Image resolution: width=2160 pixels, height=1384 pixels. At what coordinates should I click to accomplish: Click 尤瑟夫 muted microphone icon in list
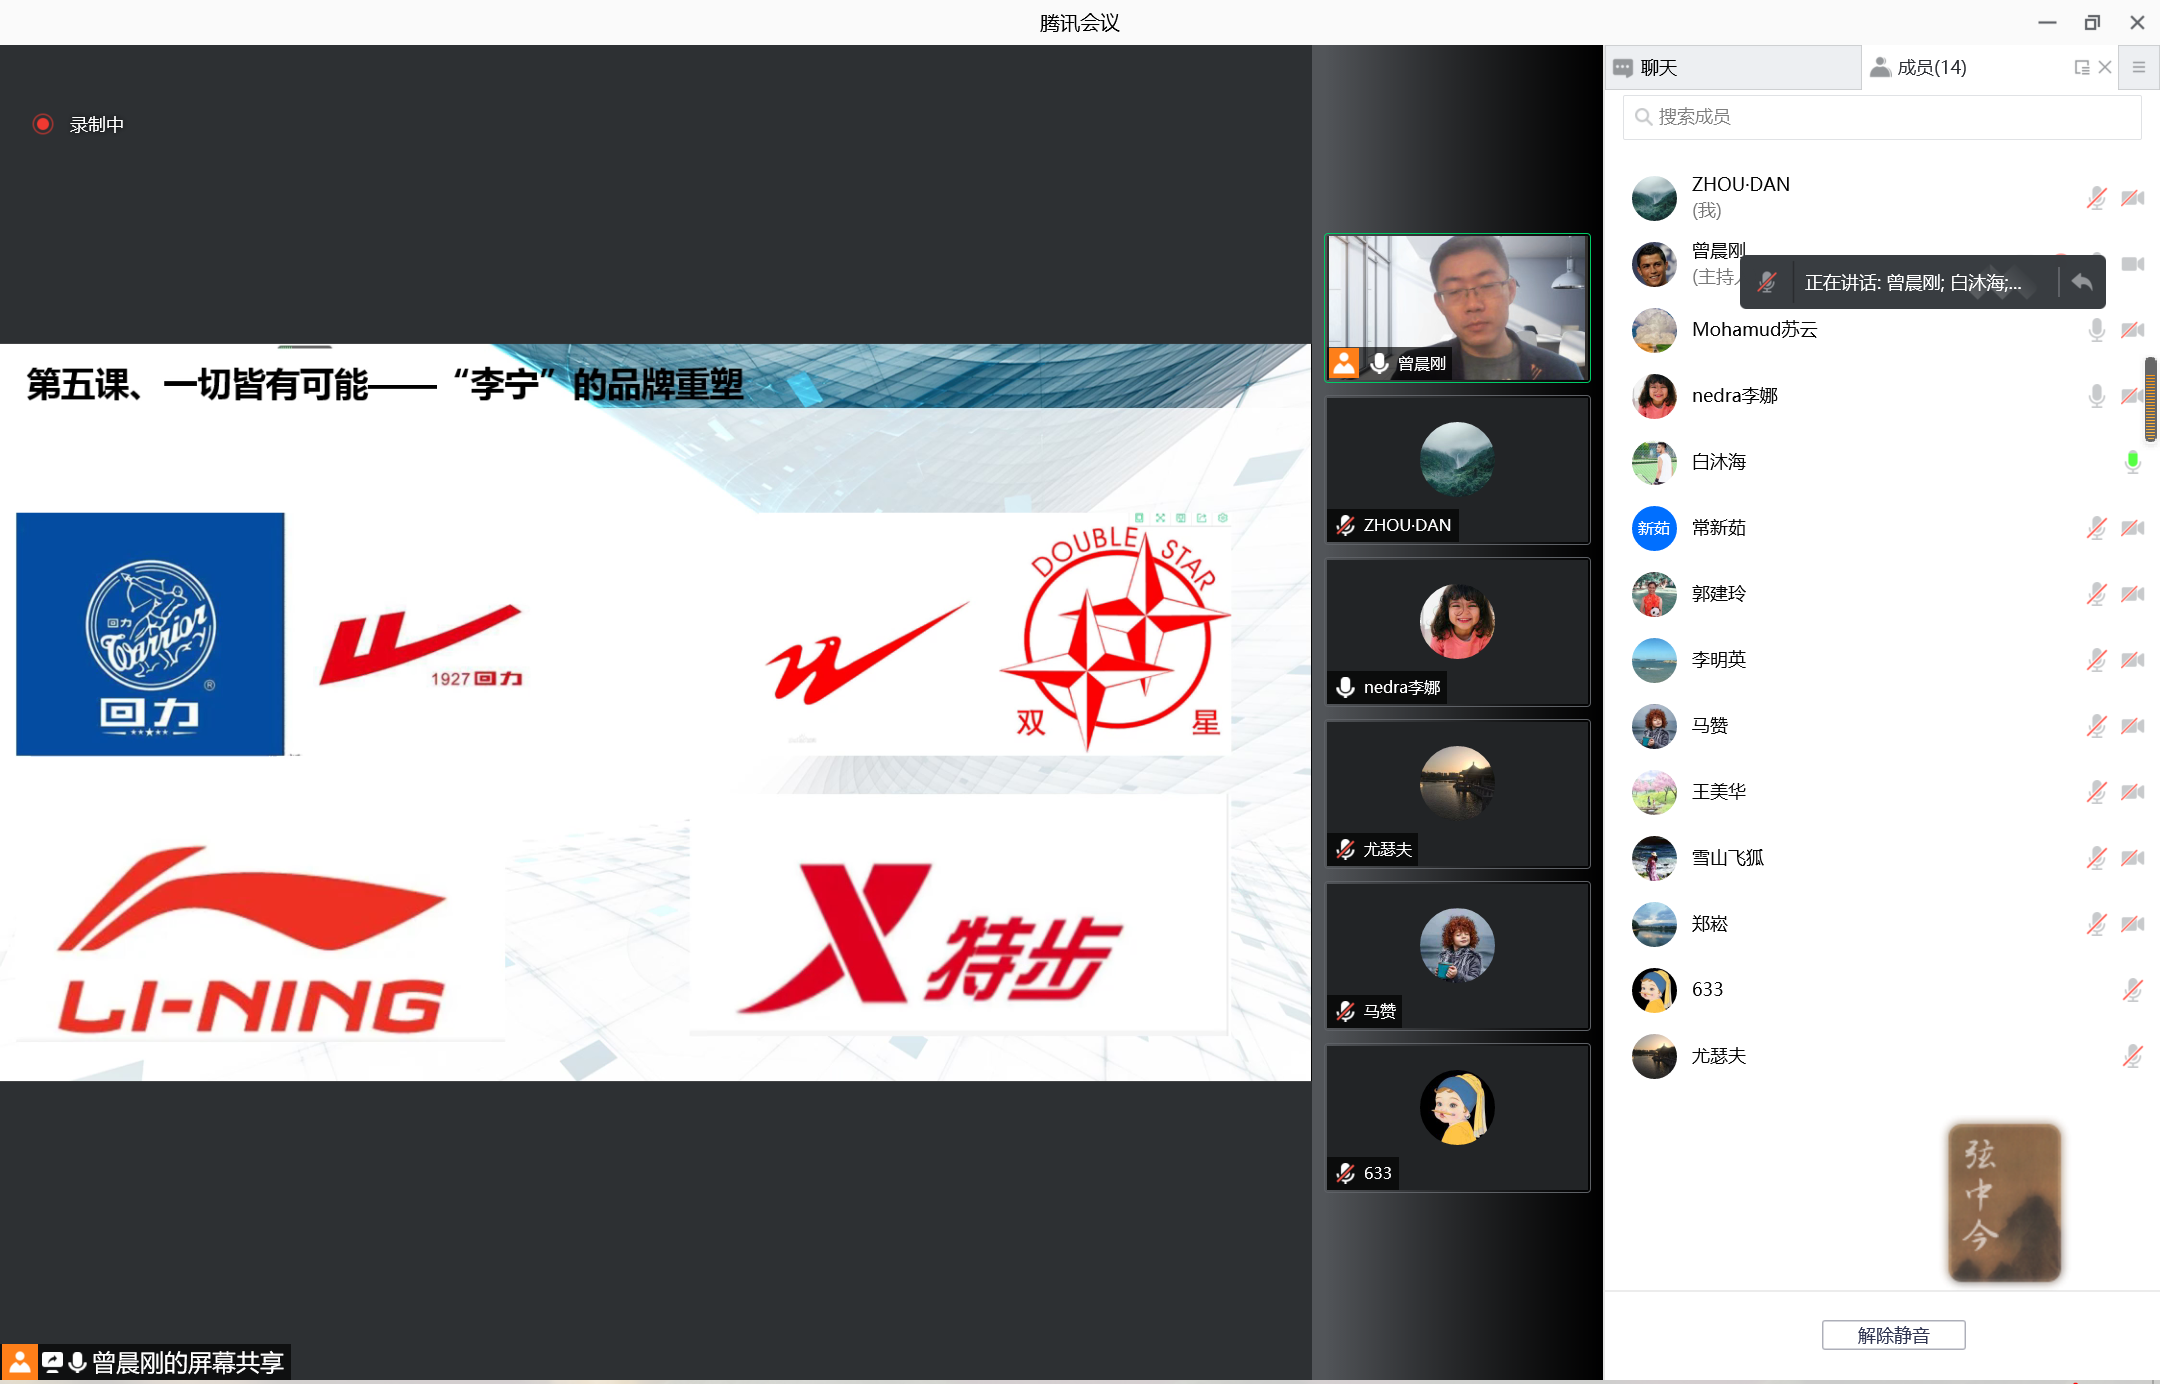pyautogui.click(x=2133, y=1056)
